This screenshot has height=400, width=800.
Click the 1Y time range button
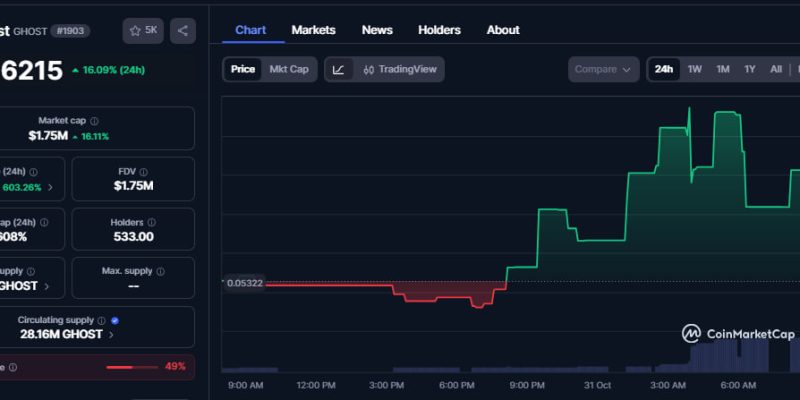750,69
